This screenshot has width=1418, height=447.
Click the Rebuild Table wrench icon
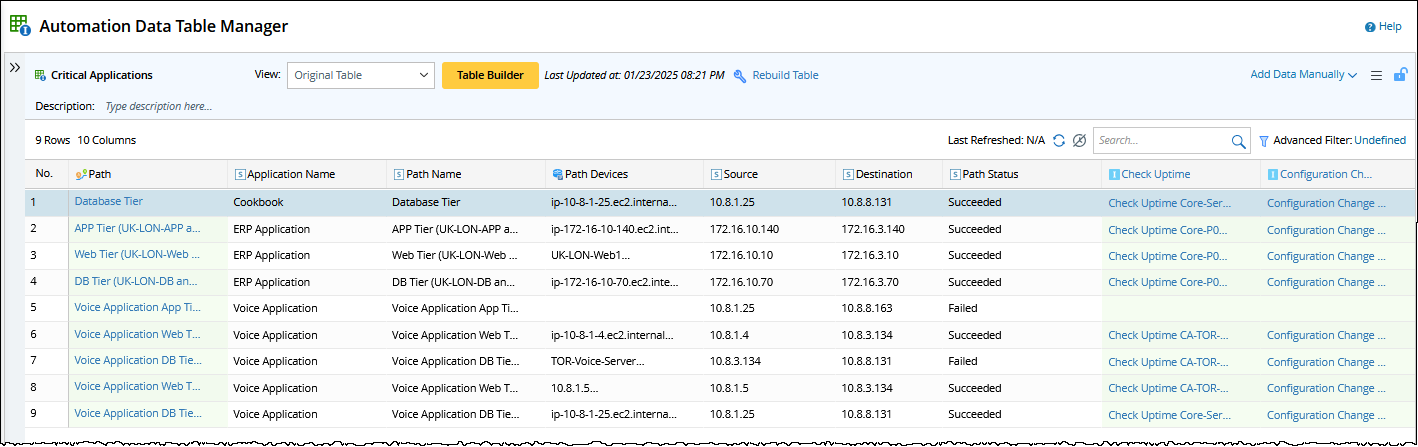pyautogui.click(x=740, y=75)
